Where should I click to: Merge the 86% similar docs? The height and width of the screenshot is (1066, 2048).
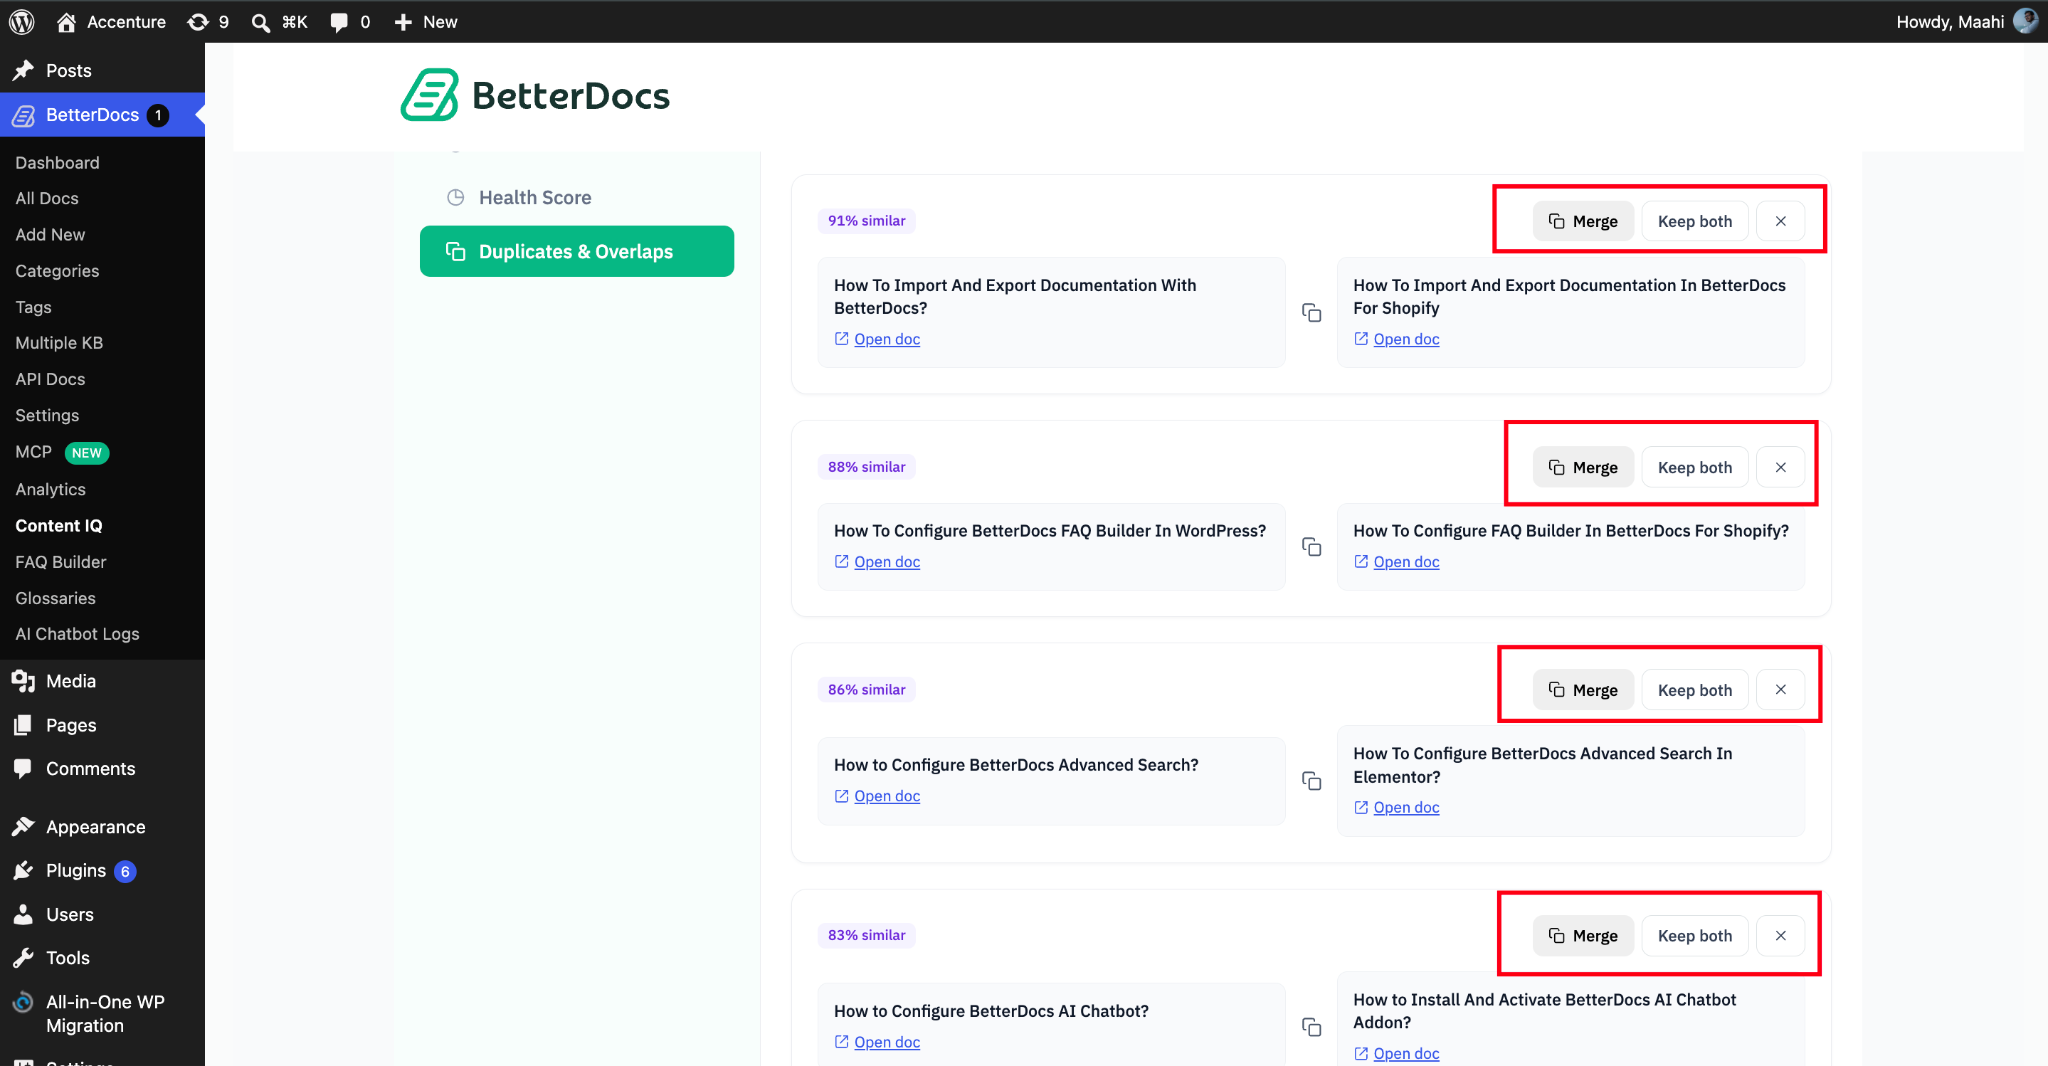pos(1583,689)
